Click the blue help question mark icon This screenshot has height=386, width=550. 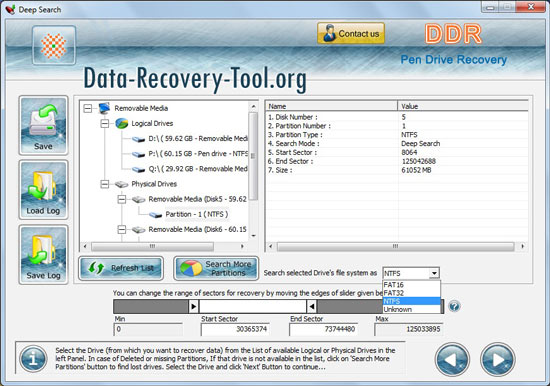click(x=454, y=306)
